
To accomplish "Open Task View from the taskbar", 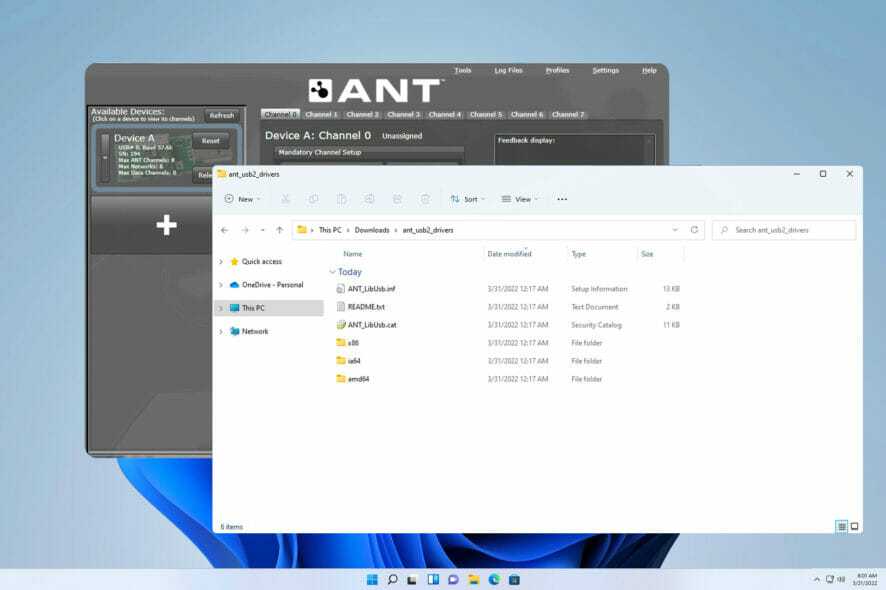I will pos(412,579).
